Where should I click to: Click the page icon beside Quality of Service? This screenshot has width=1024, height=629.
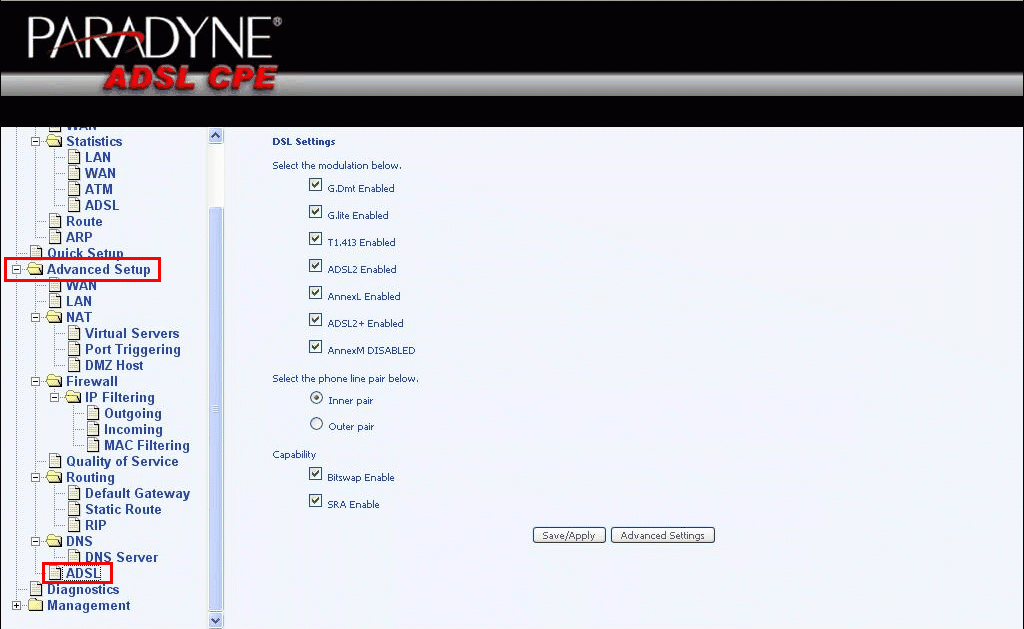pos(56,461)
